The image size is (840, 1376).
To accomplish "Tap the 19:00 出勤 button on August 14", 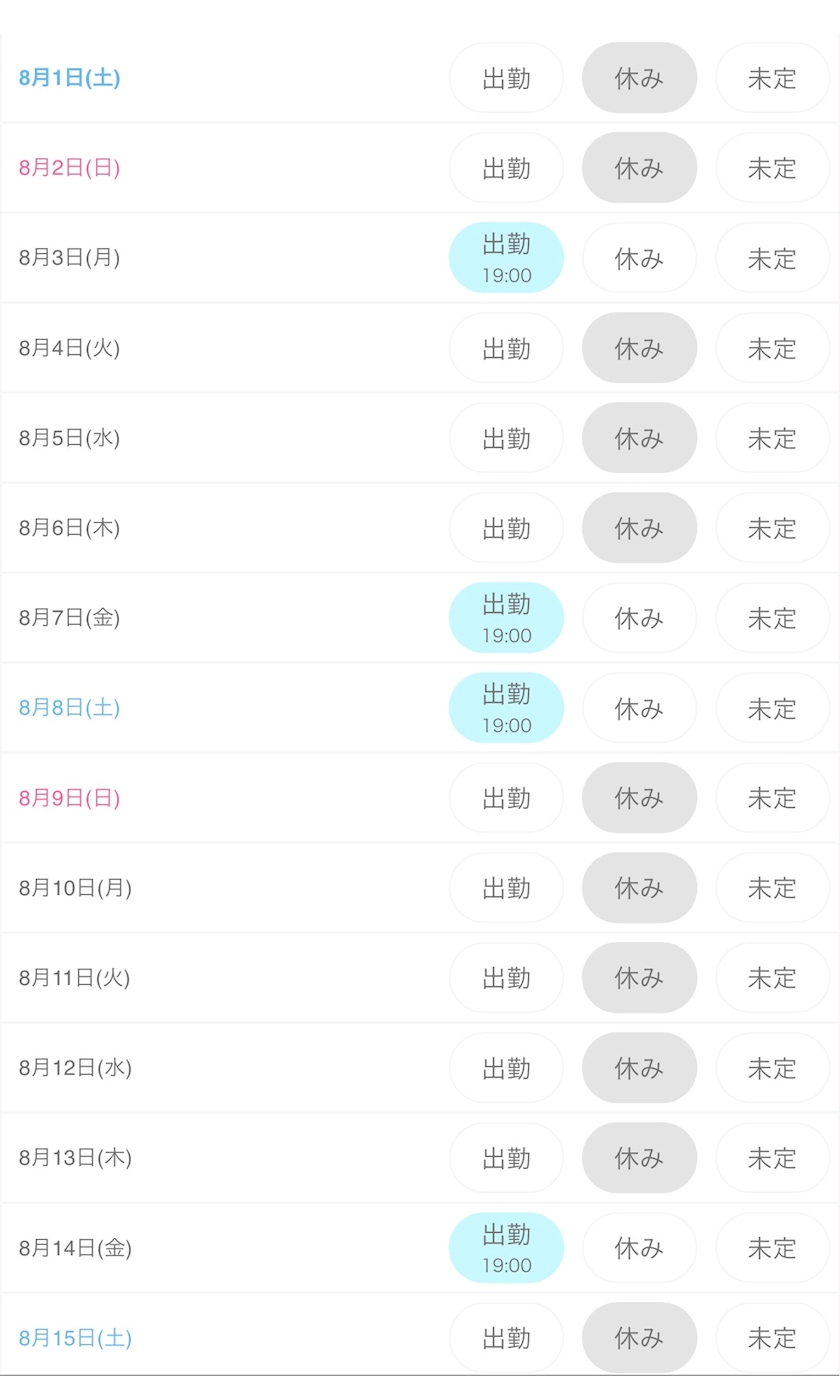I will tap(506, 1248).
